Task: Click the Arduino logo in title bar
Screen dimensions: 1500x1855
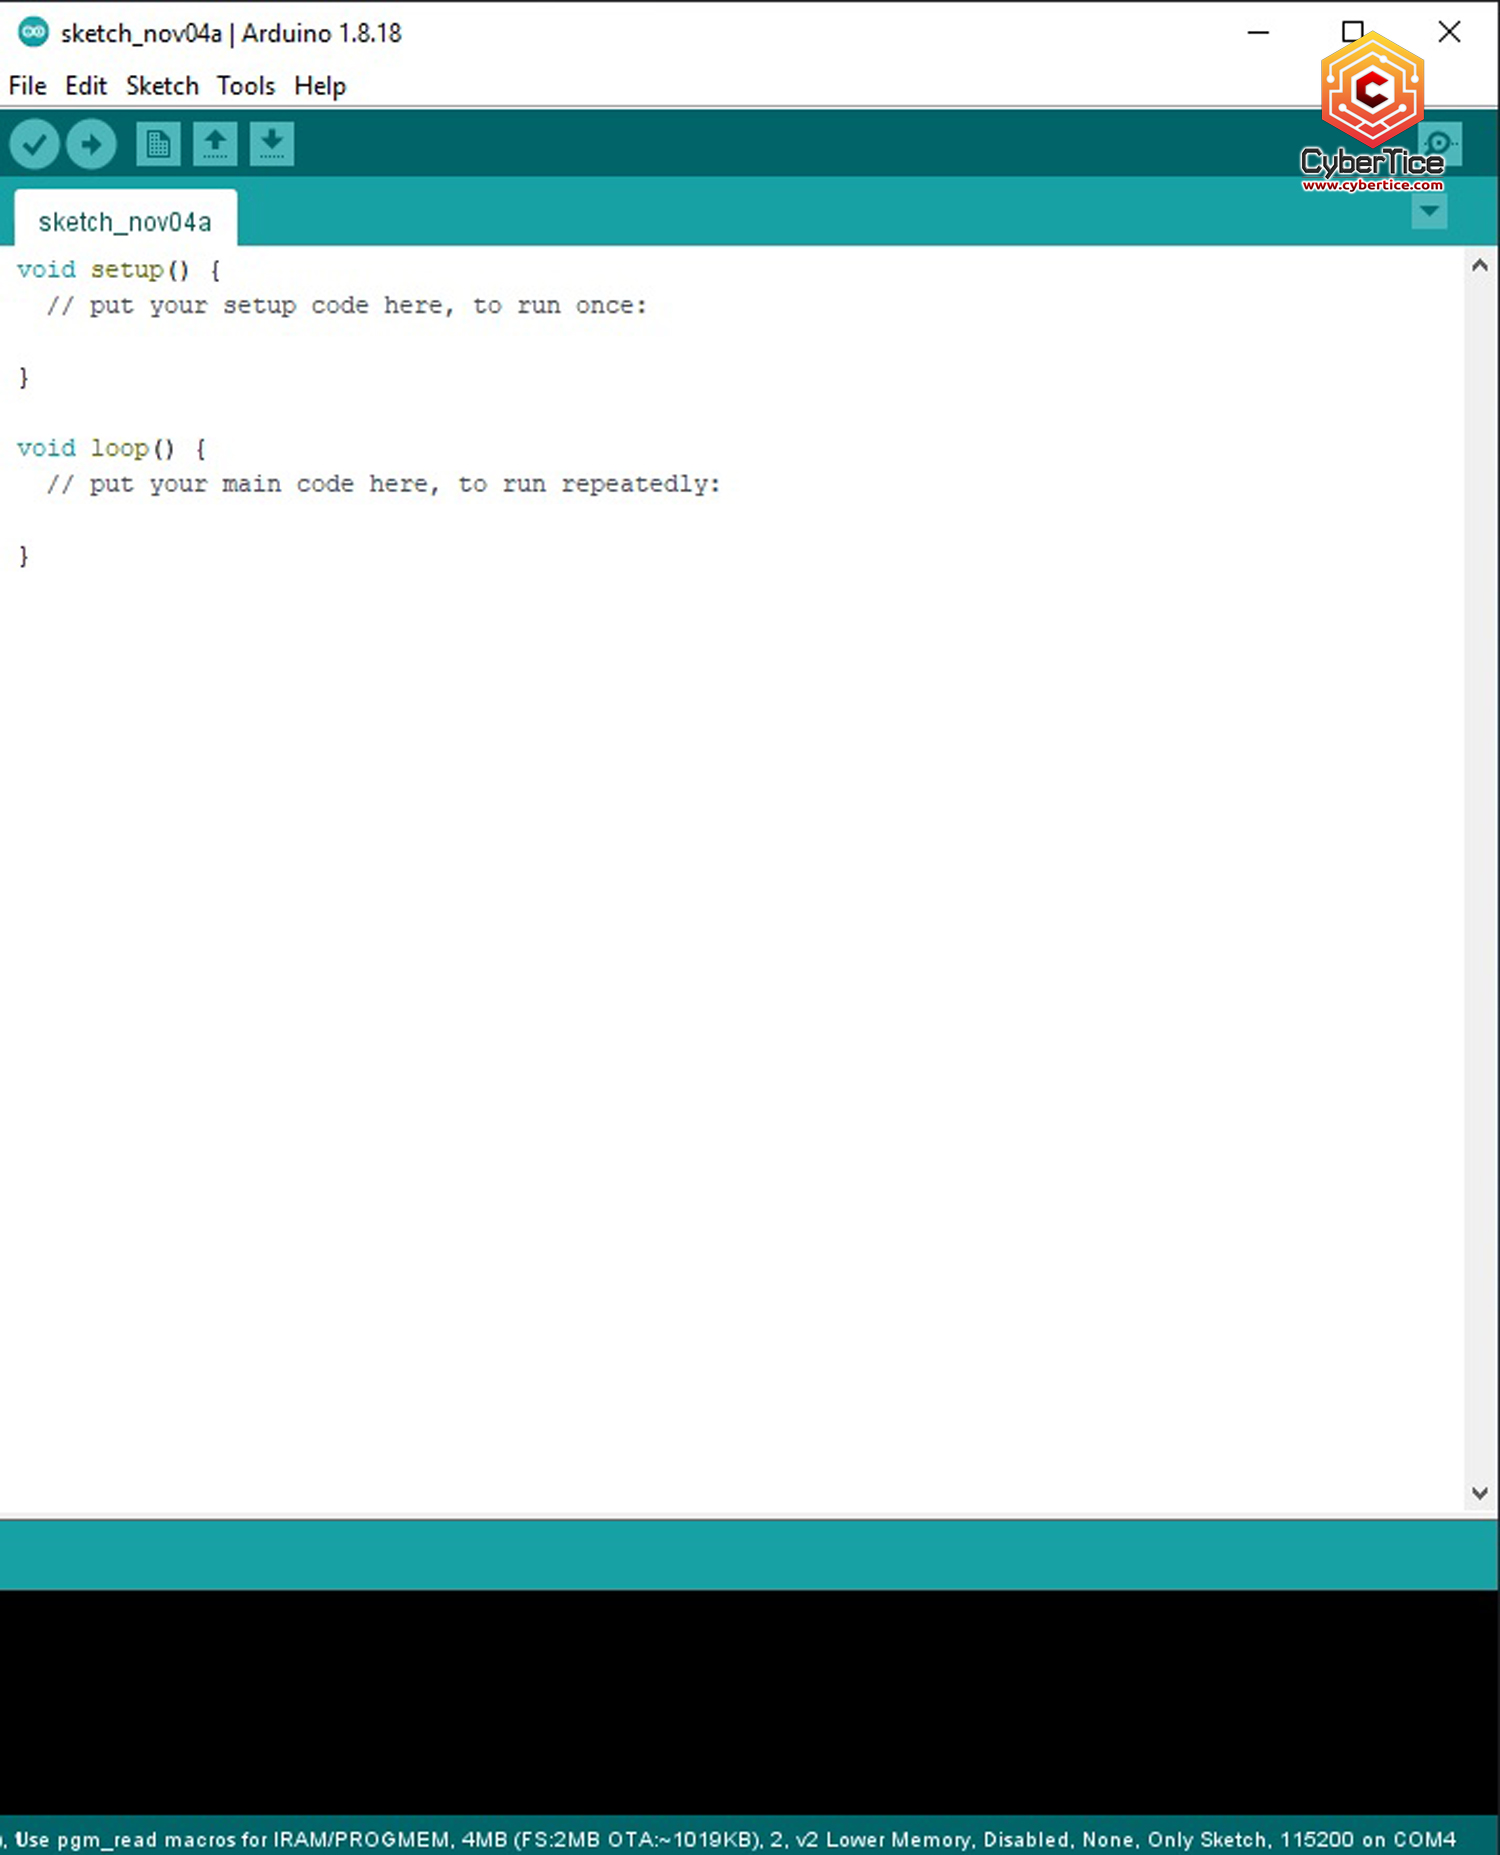Action: (33, 32)
